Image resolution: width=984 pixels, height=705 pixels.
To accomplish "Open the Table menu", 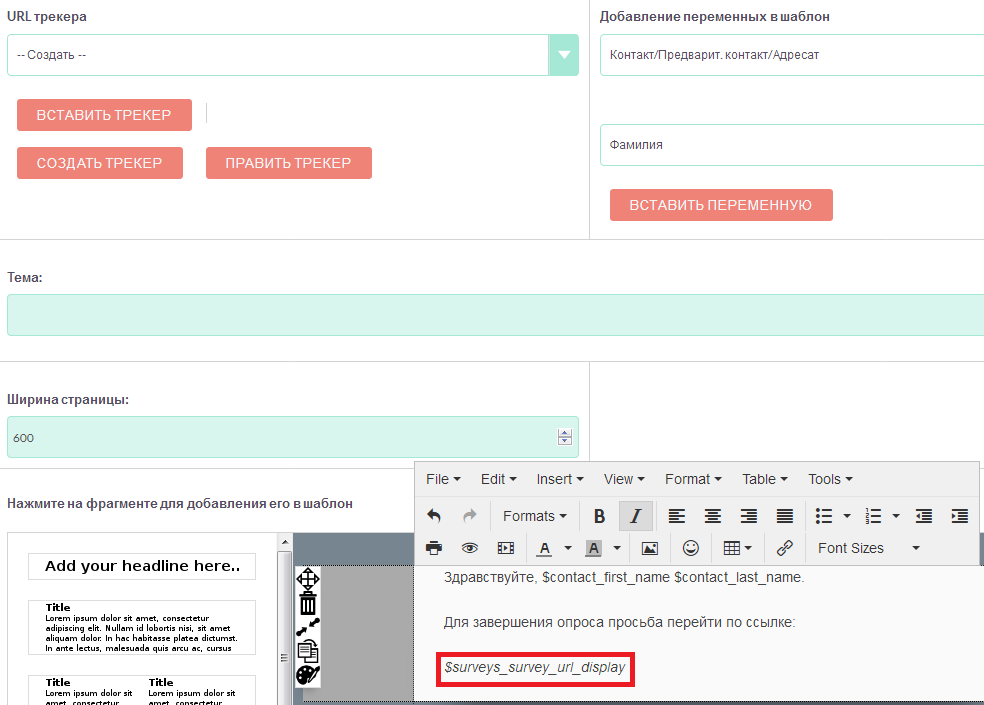I will coord(764,479).
